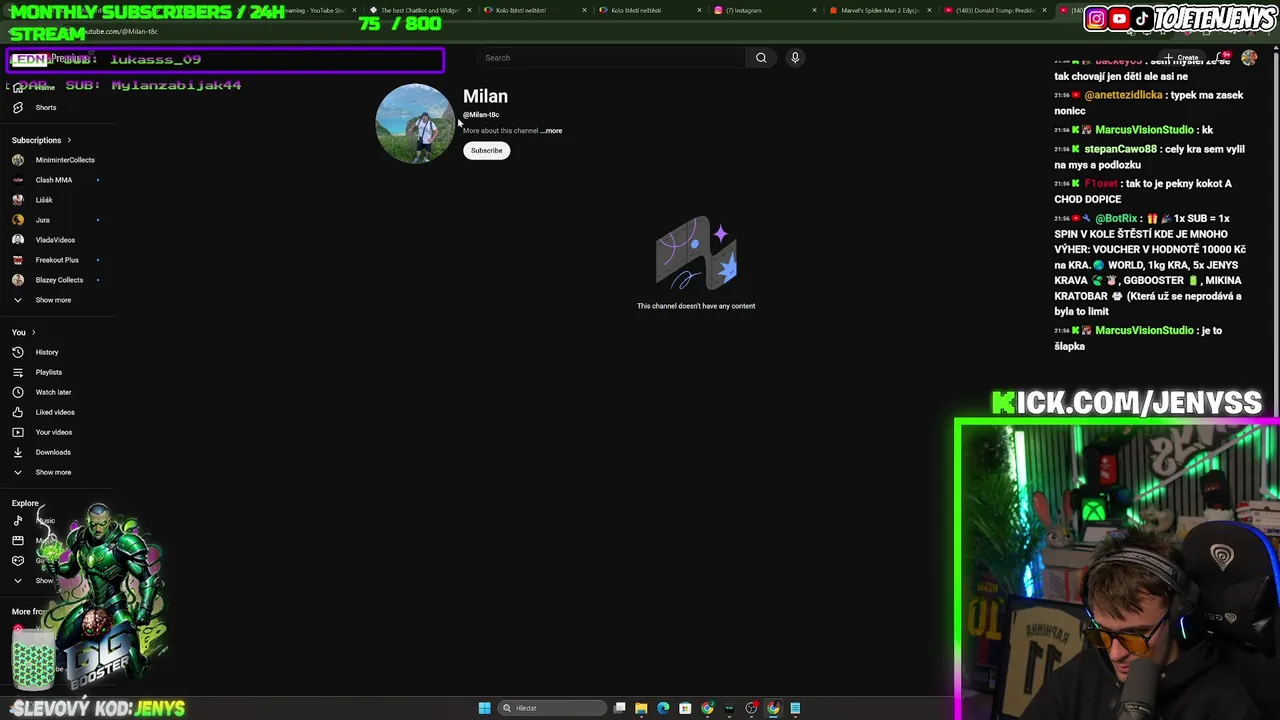Open the Notepad taskbar icon
The width and height of the screenshot is (1280, 720).
click(795, 708)
